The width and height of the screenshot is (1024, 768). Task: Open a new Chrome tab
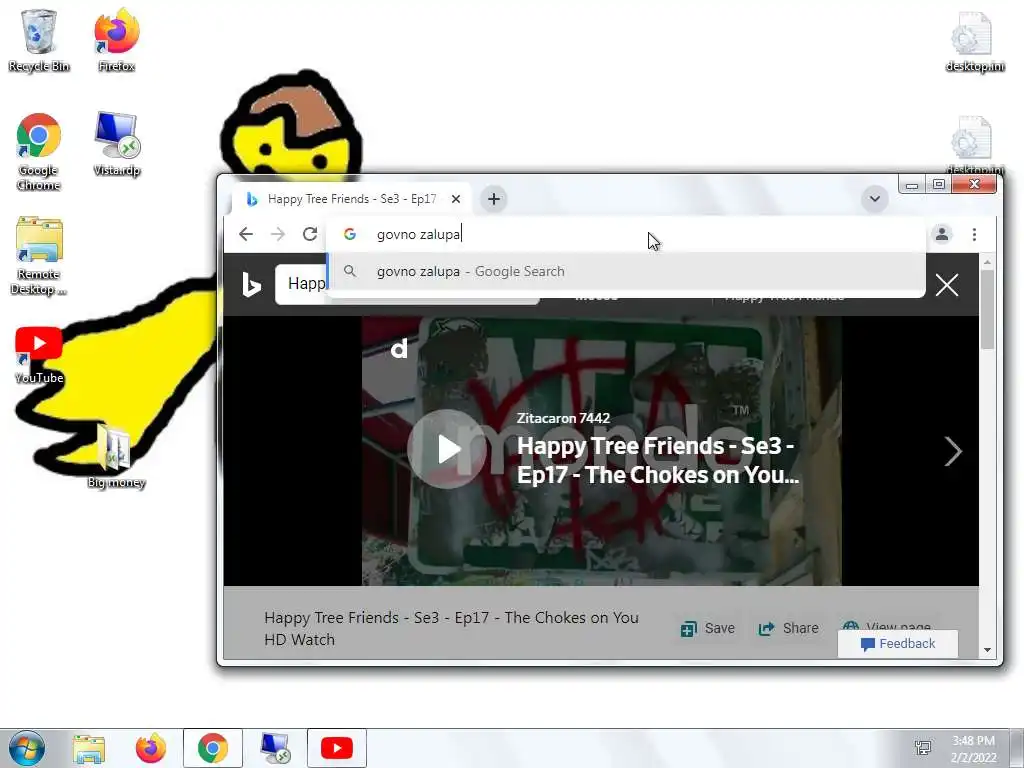point(494,199)
